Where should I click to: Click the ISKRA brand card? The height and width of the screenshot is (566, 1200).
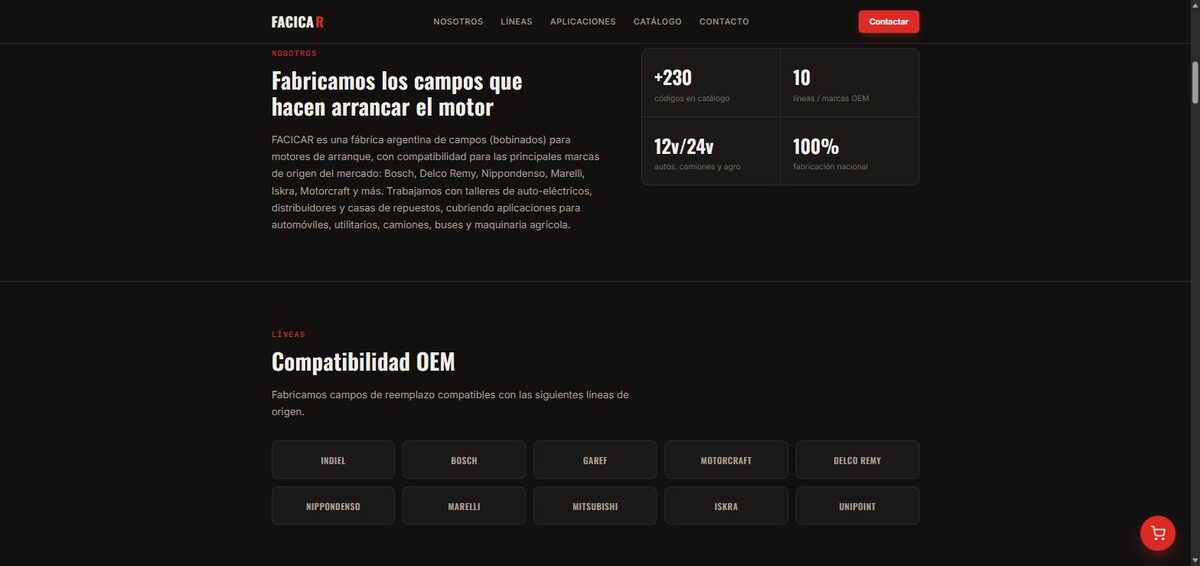click(726, 506)
